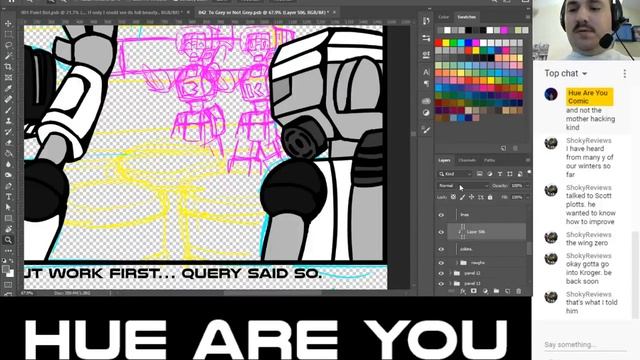Open the Swatches panel menu

pos(528,17)
